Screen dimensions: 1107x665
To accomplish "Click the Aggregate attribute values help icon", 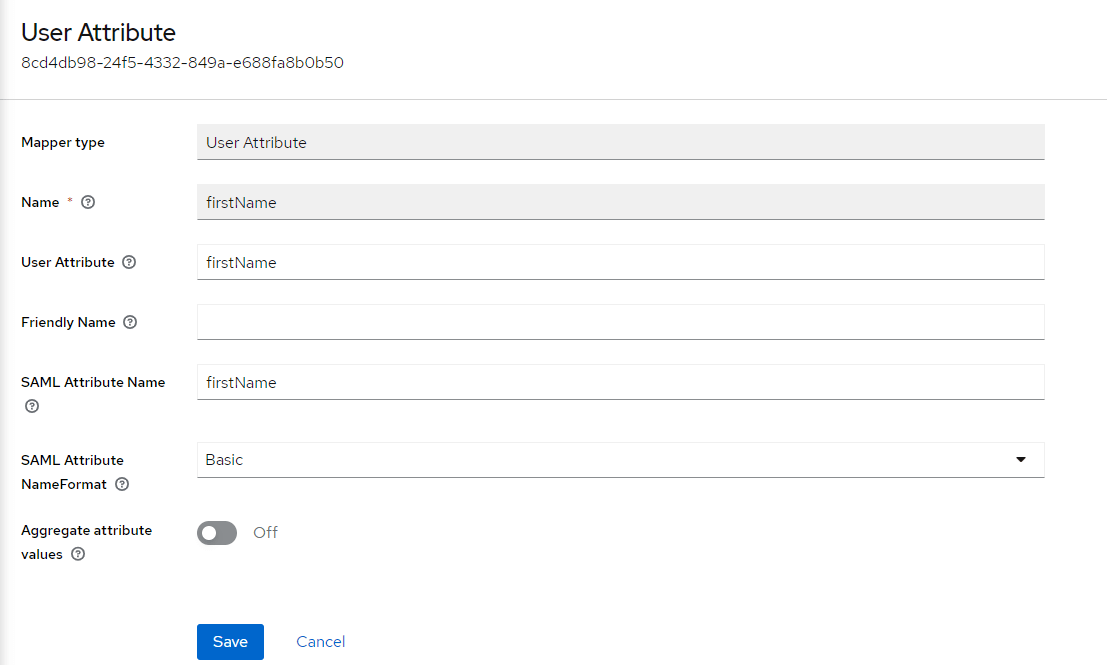I will 79,554.
